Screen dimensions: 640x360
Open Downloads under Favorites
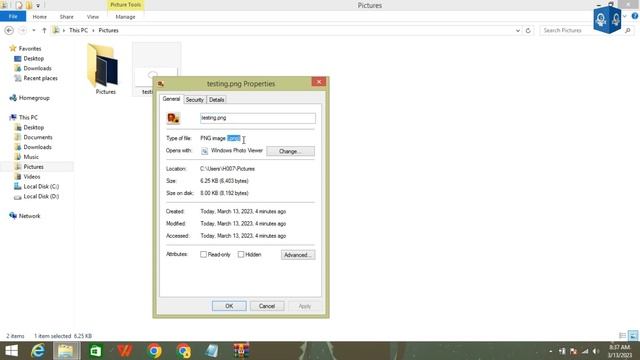[37, 68]
